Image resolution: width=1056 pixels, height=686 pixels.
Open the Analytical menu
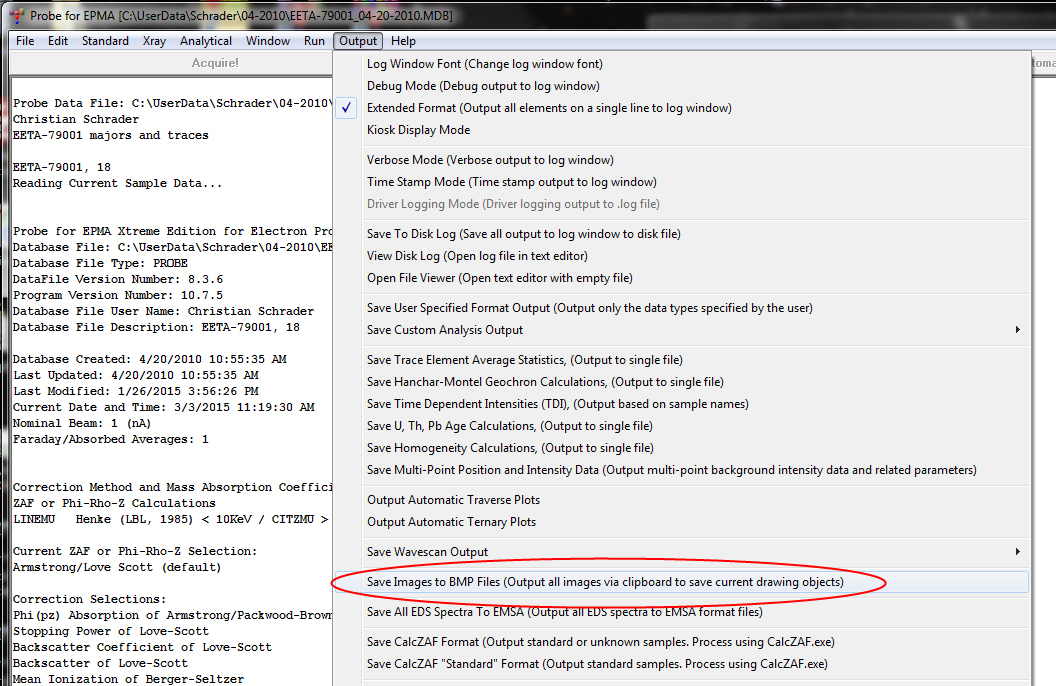[x=206, y=41]
